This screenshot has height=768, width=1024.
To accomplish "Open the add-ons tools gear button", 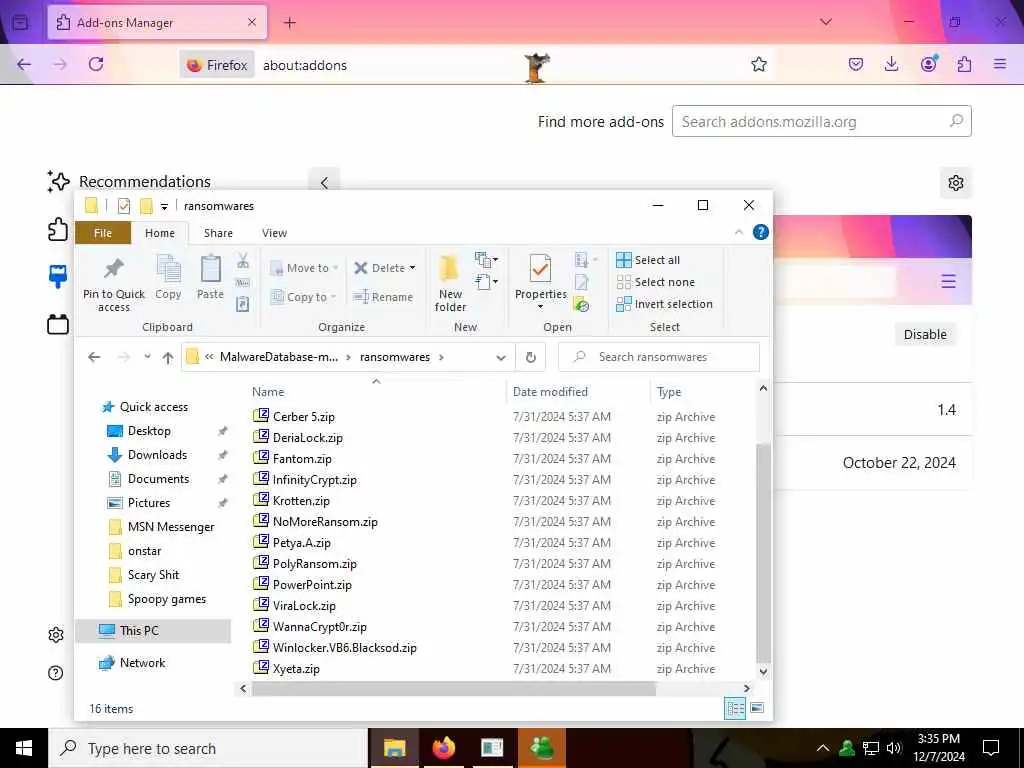I will (x=955, y=183).
